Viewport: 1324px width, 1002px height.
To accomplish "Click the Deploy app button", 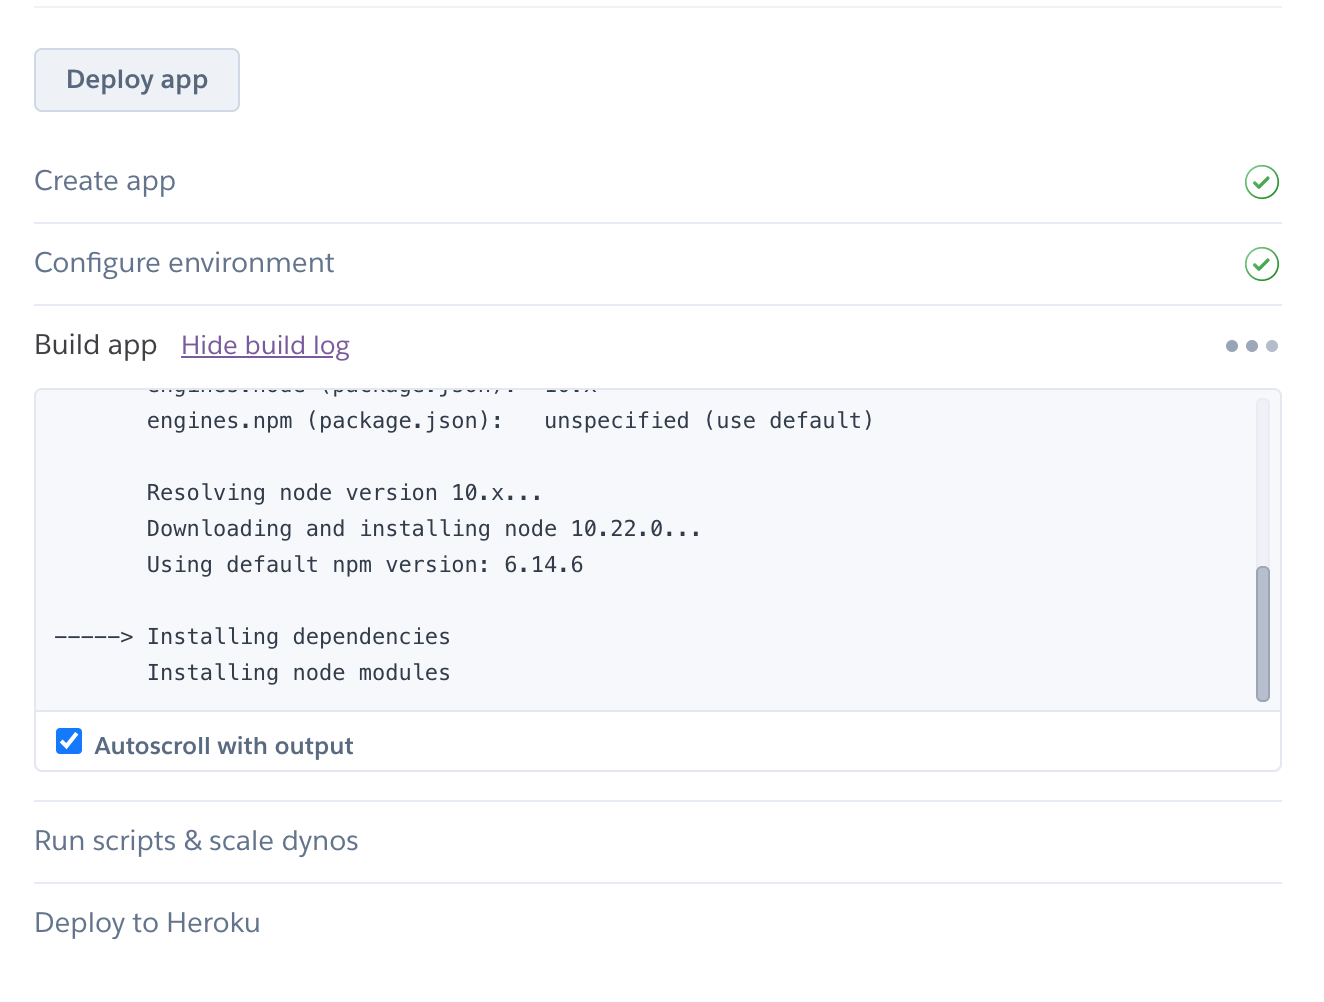I will click(137, 80).
